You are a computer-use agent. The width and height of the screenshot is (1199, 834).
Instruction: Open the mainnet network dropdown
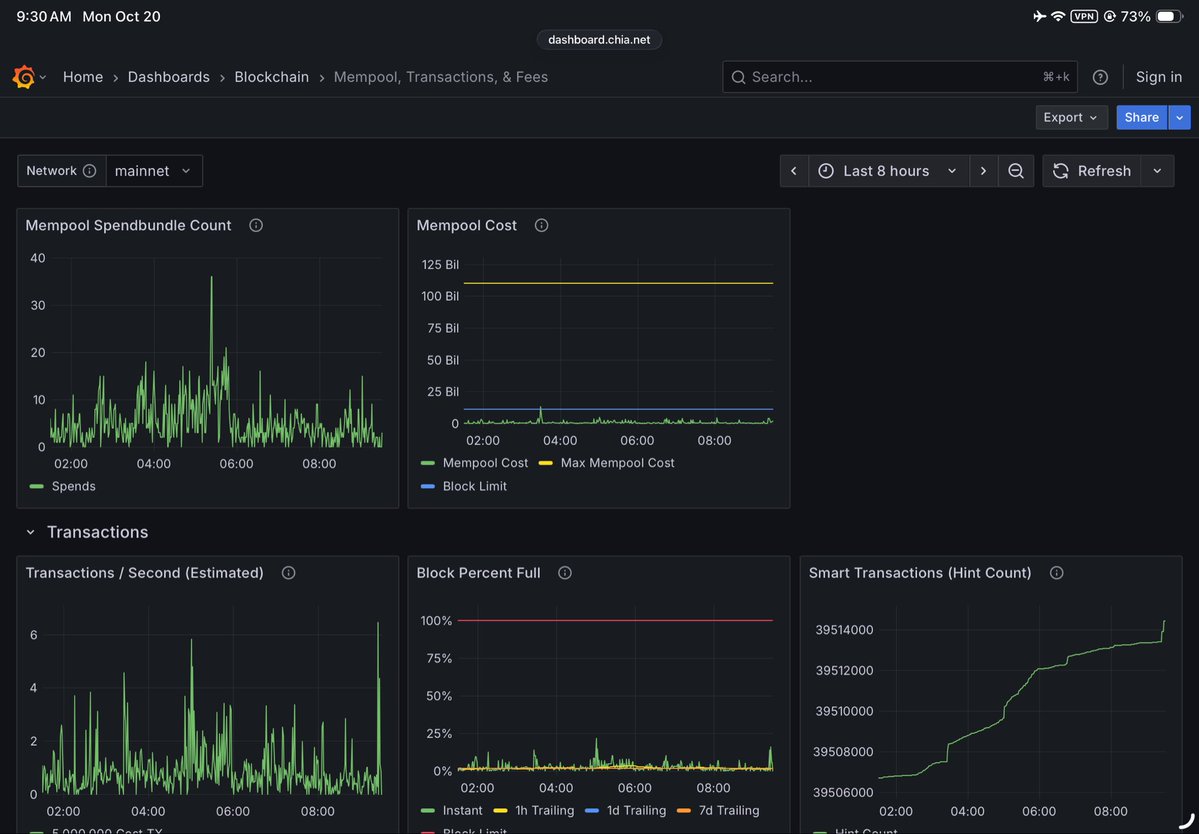[154, 171]
